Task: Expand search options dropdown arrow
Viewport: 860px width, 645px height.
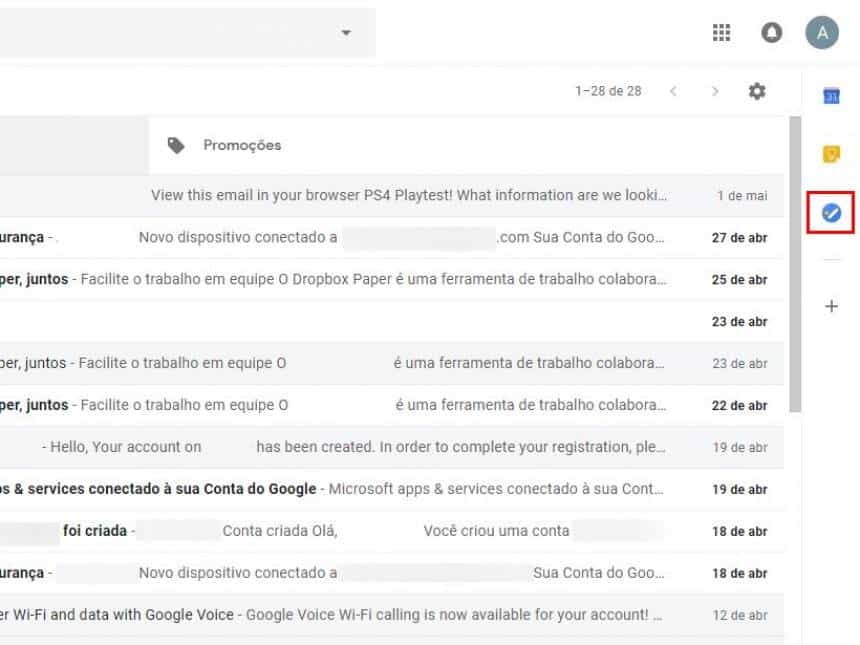Action: [x=346, y=33]
